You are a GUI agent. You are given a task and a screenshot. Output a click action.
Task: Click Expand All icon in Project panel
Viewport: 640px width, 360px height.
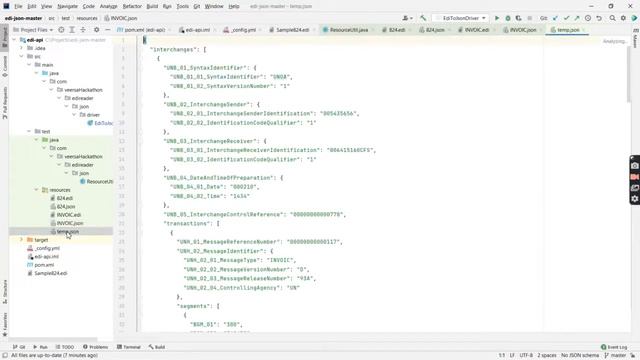pos(72,30)
